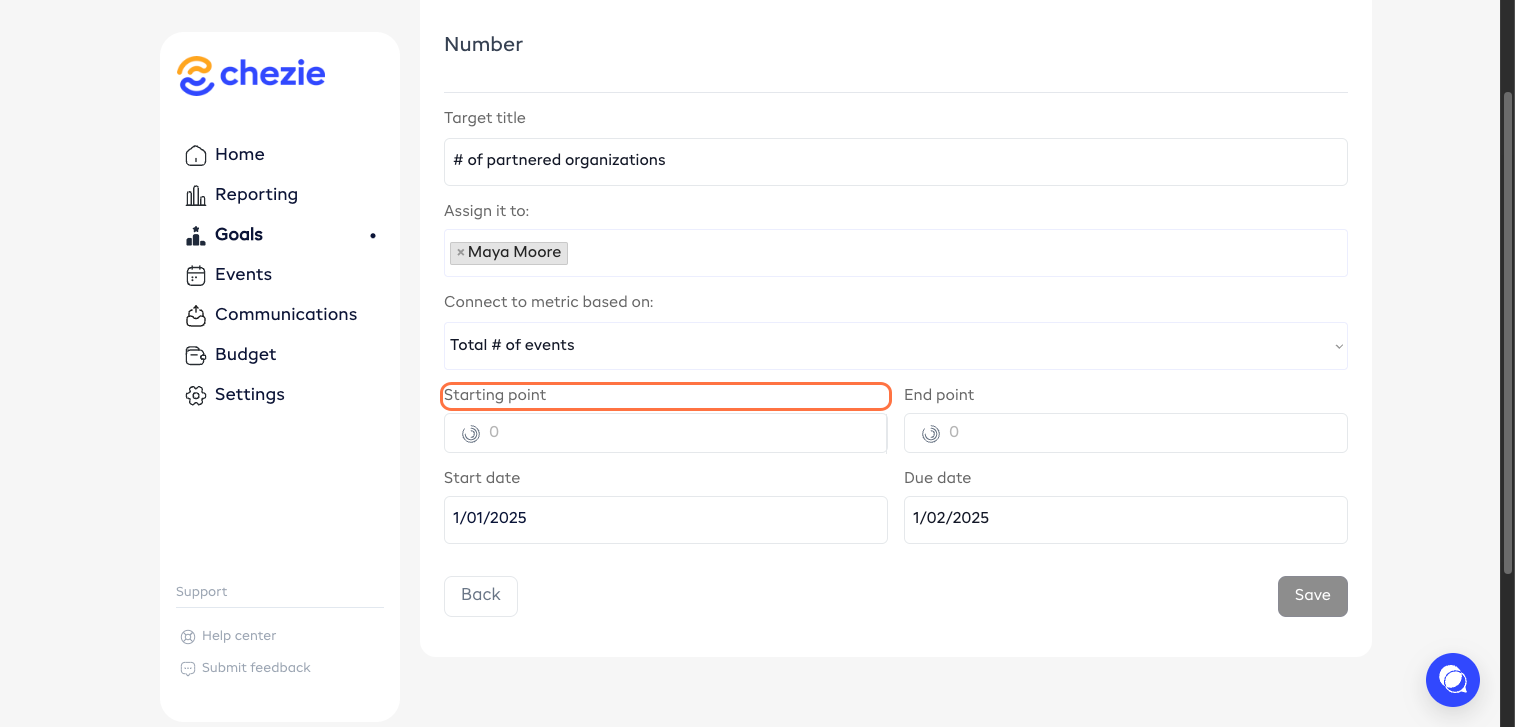1515x727 pixels.
Task: Open the Reporting menu item
Action: [x=256, y=195]
